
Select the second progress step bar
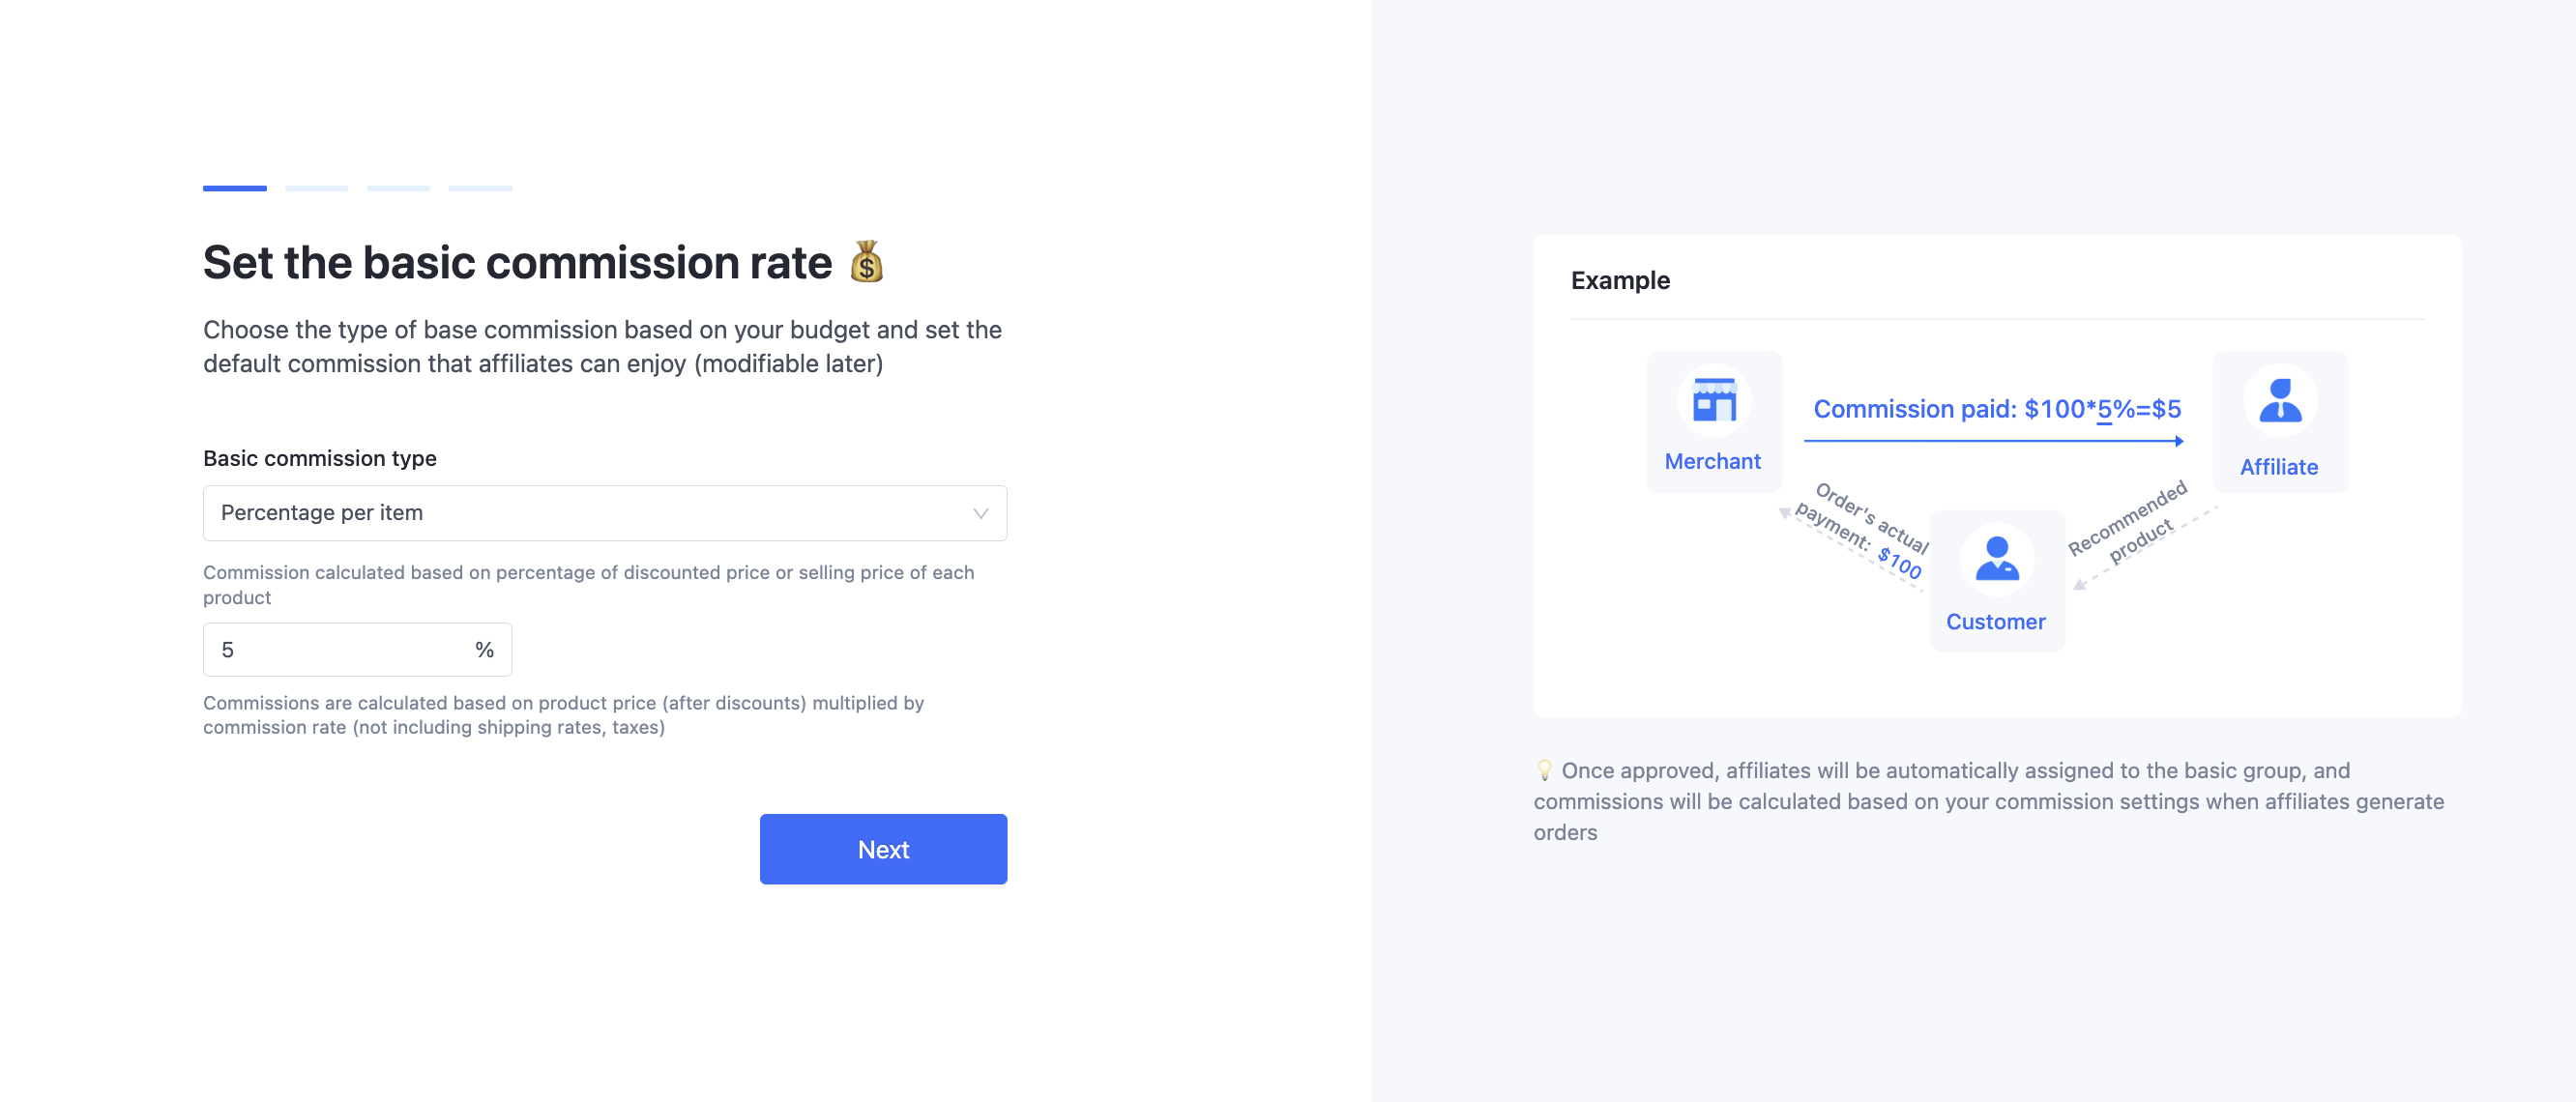[x=316, y=188]
